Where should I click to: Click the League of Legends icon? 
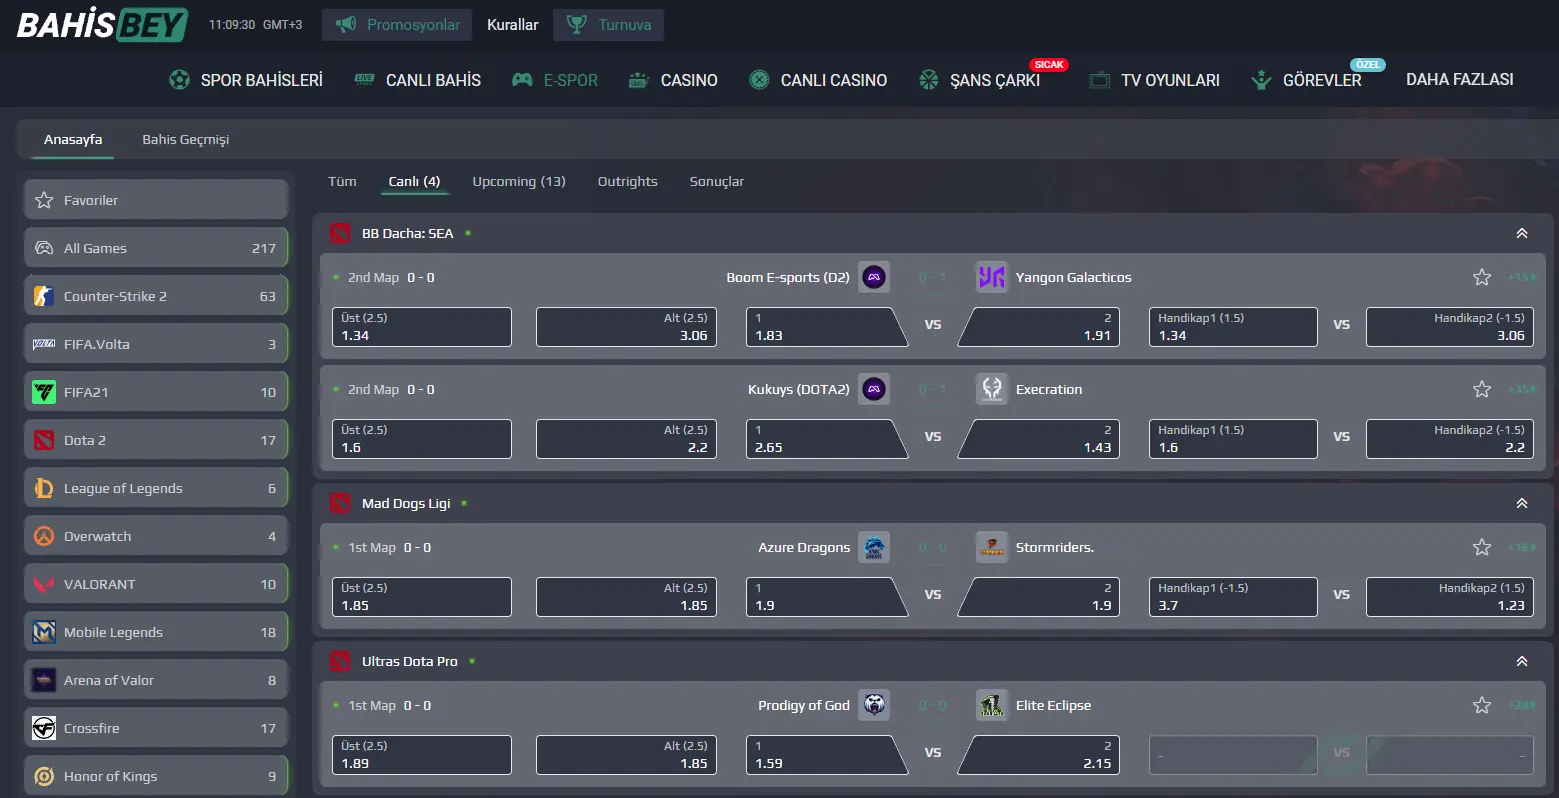coord(44,488)
